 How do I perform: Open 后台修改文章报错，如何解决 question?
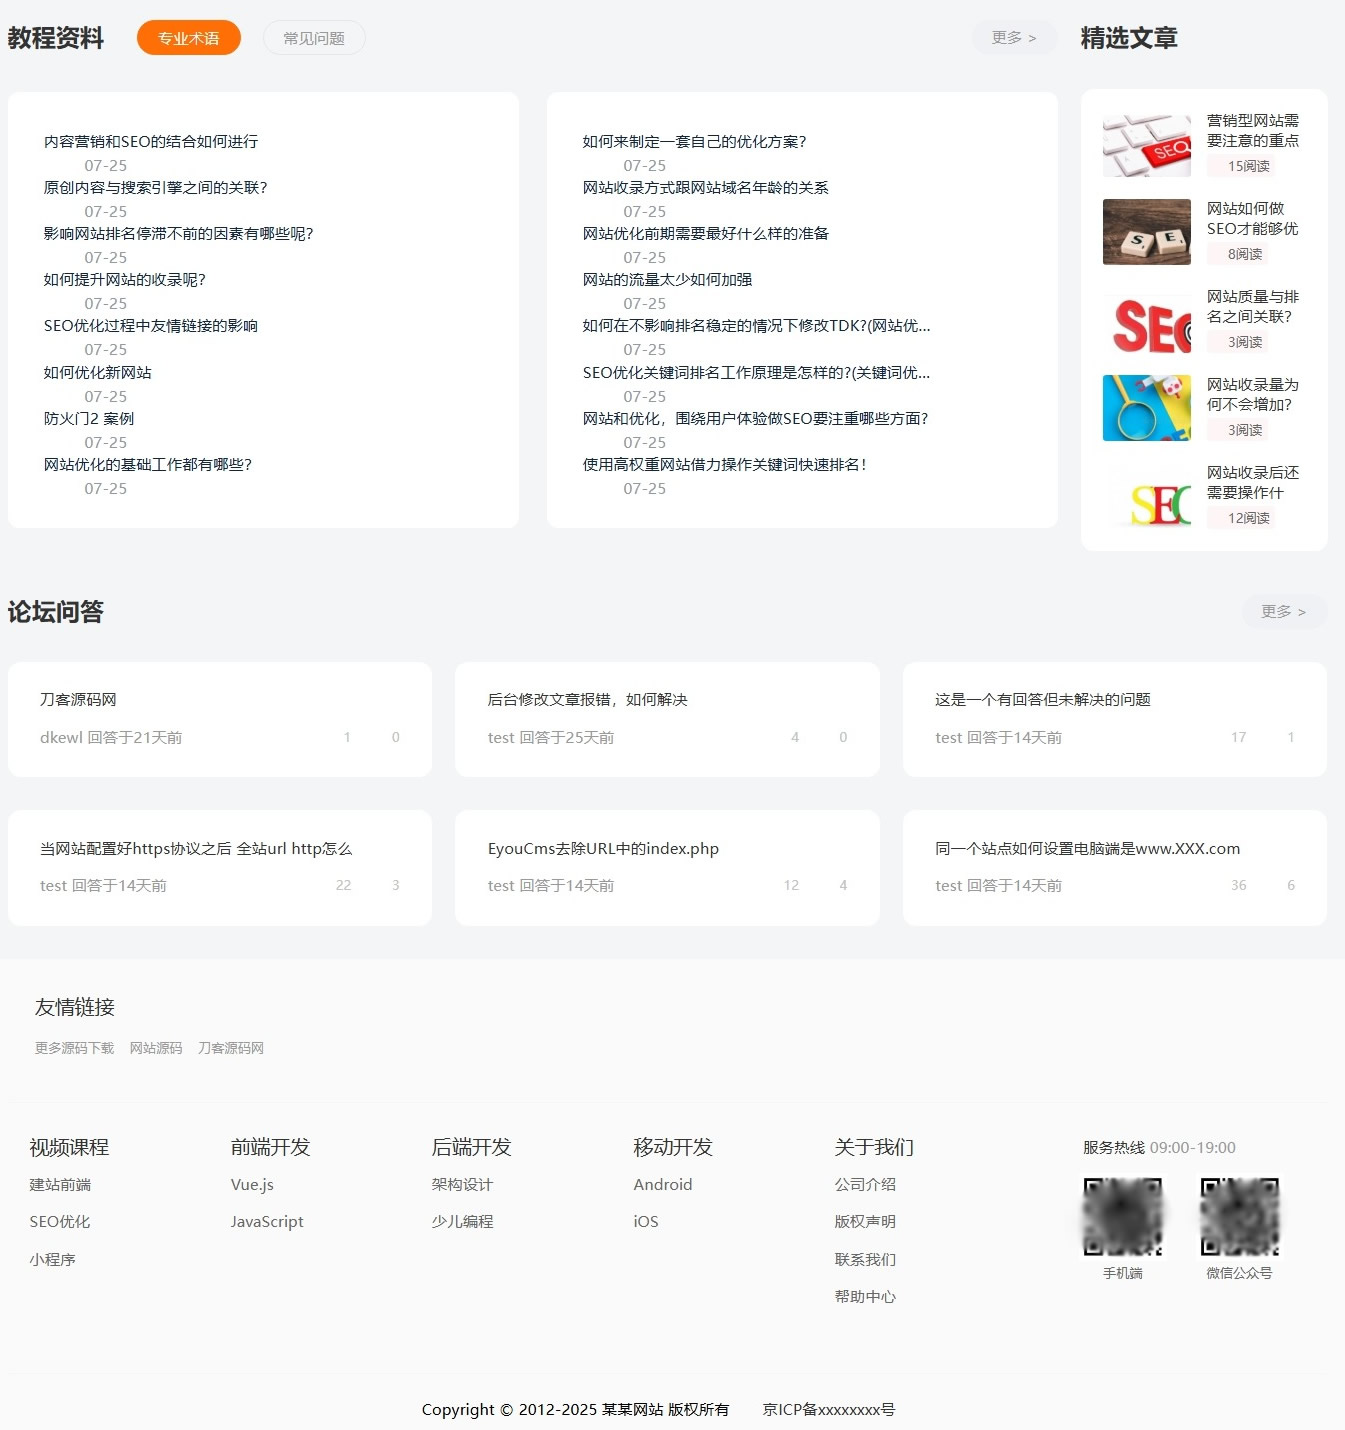(x=589, y=700)
